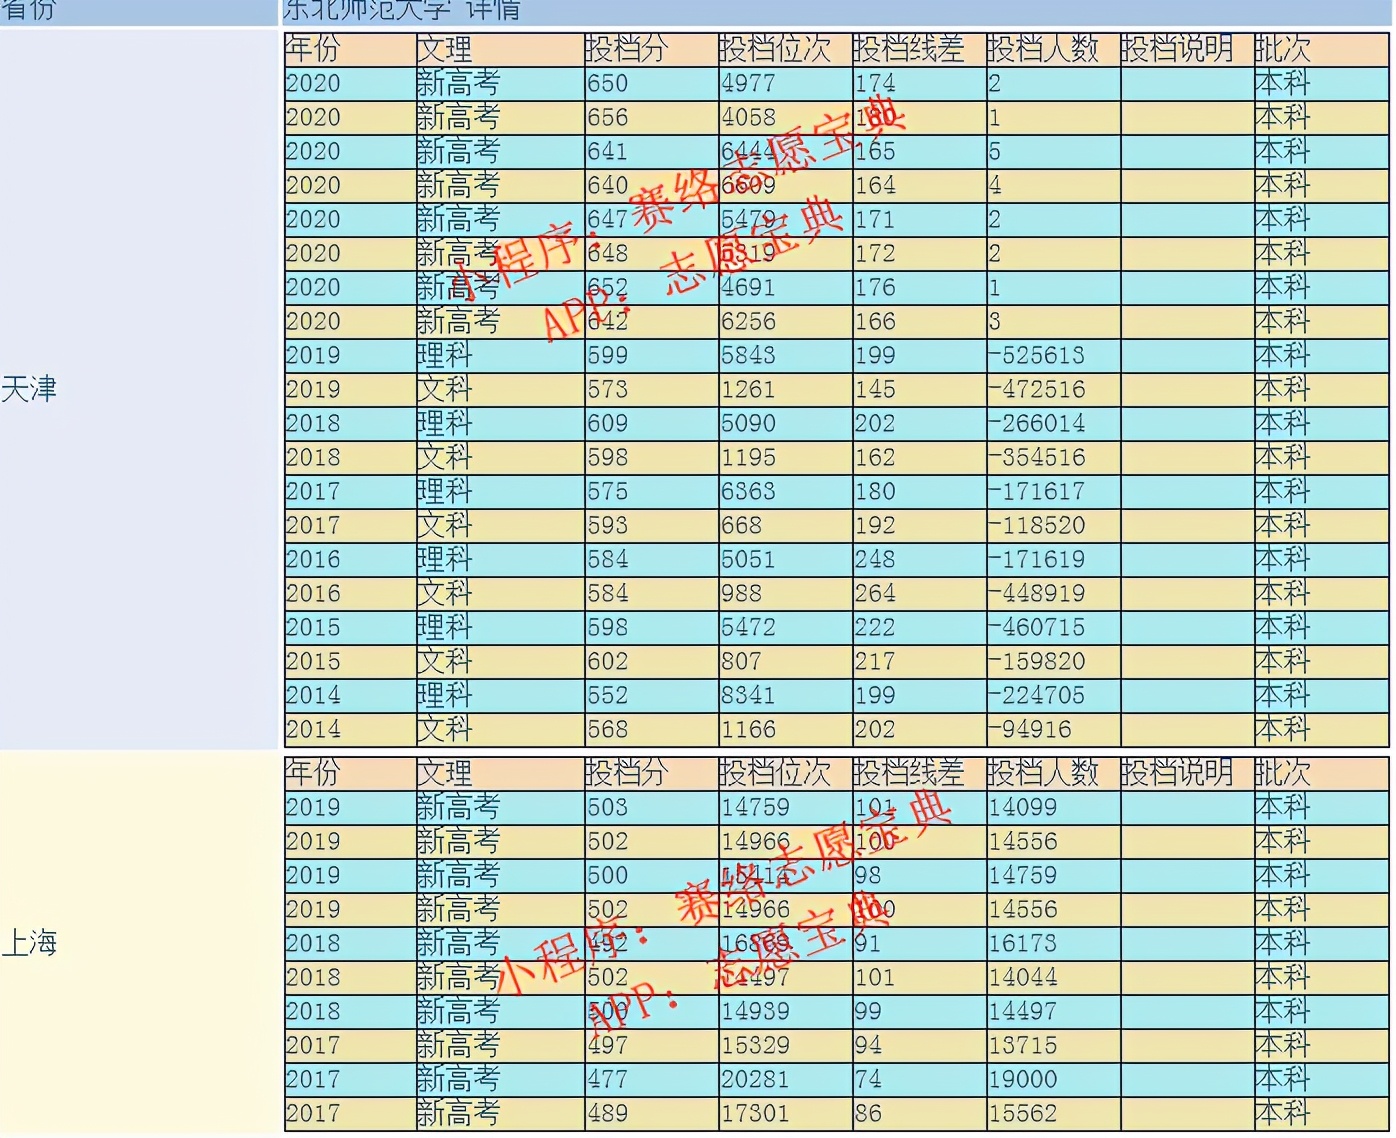Select the rank cell 4691

(785, 287)
